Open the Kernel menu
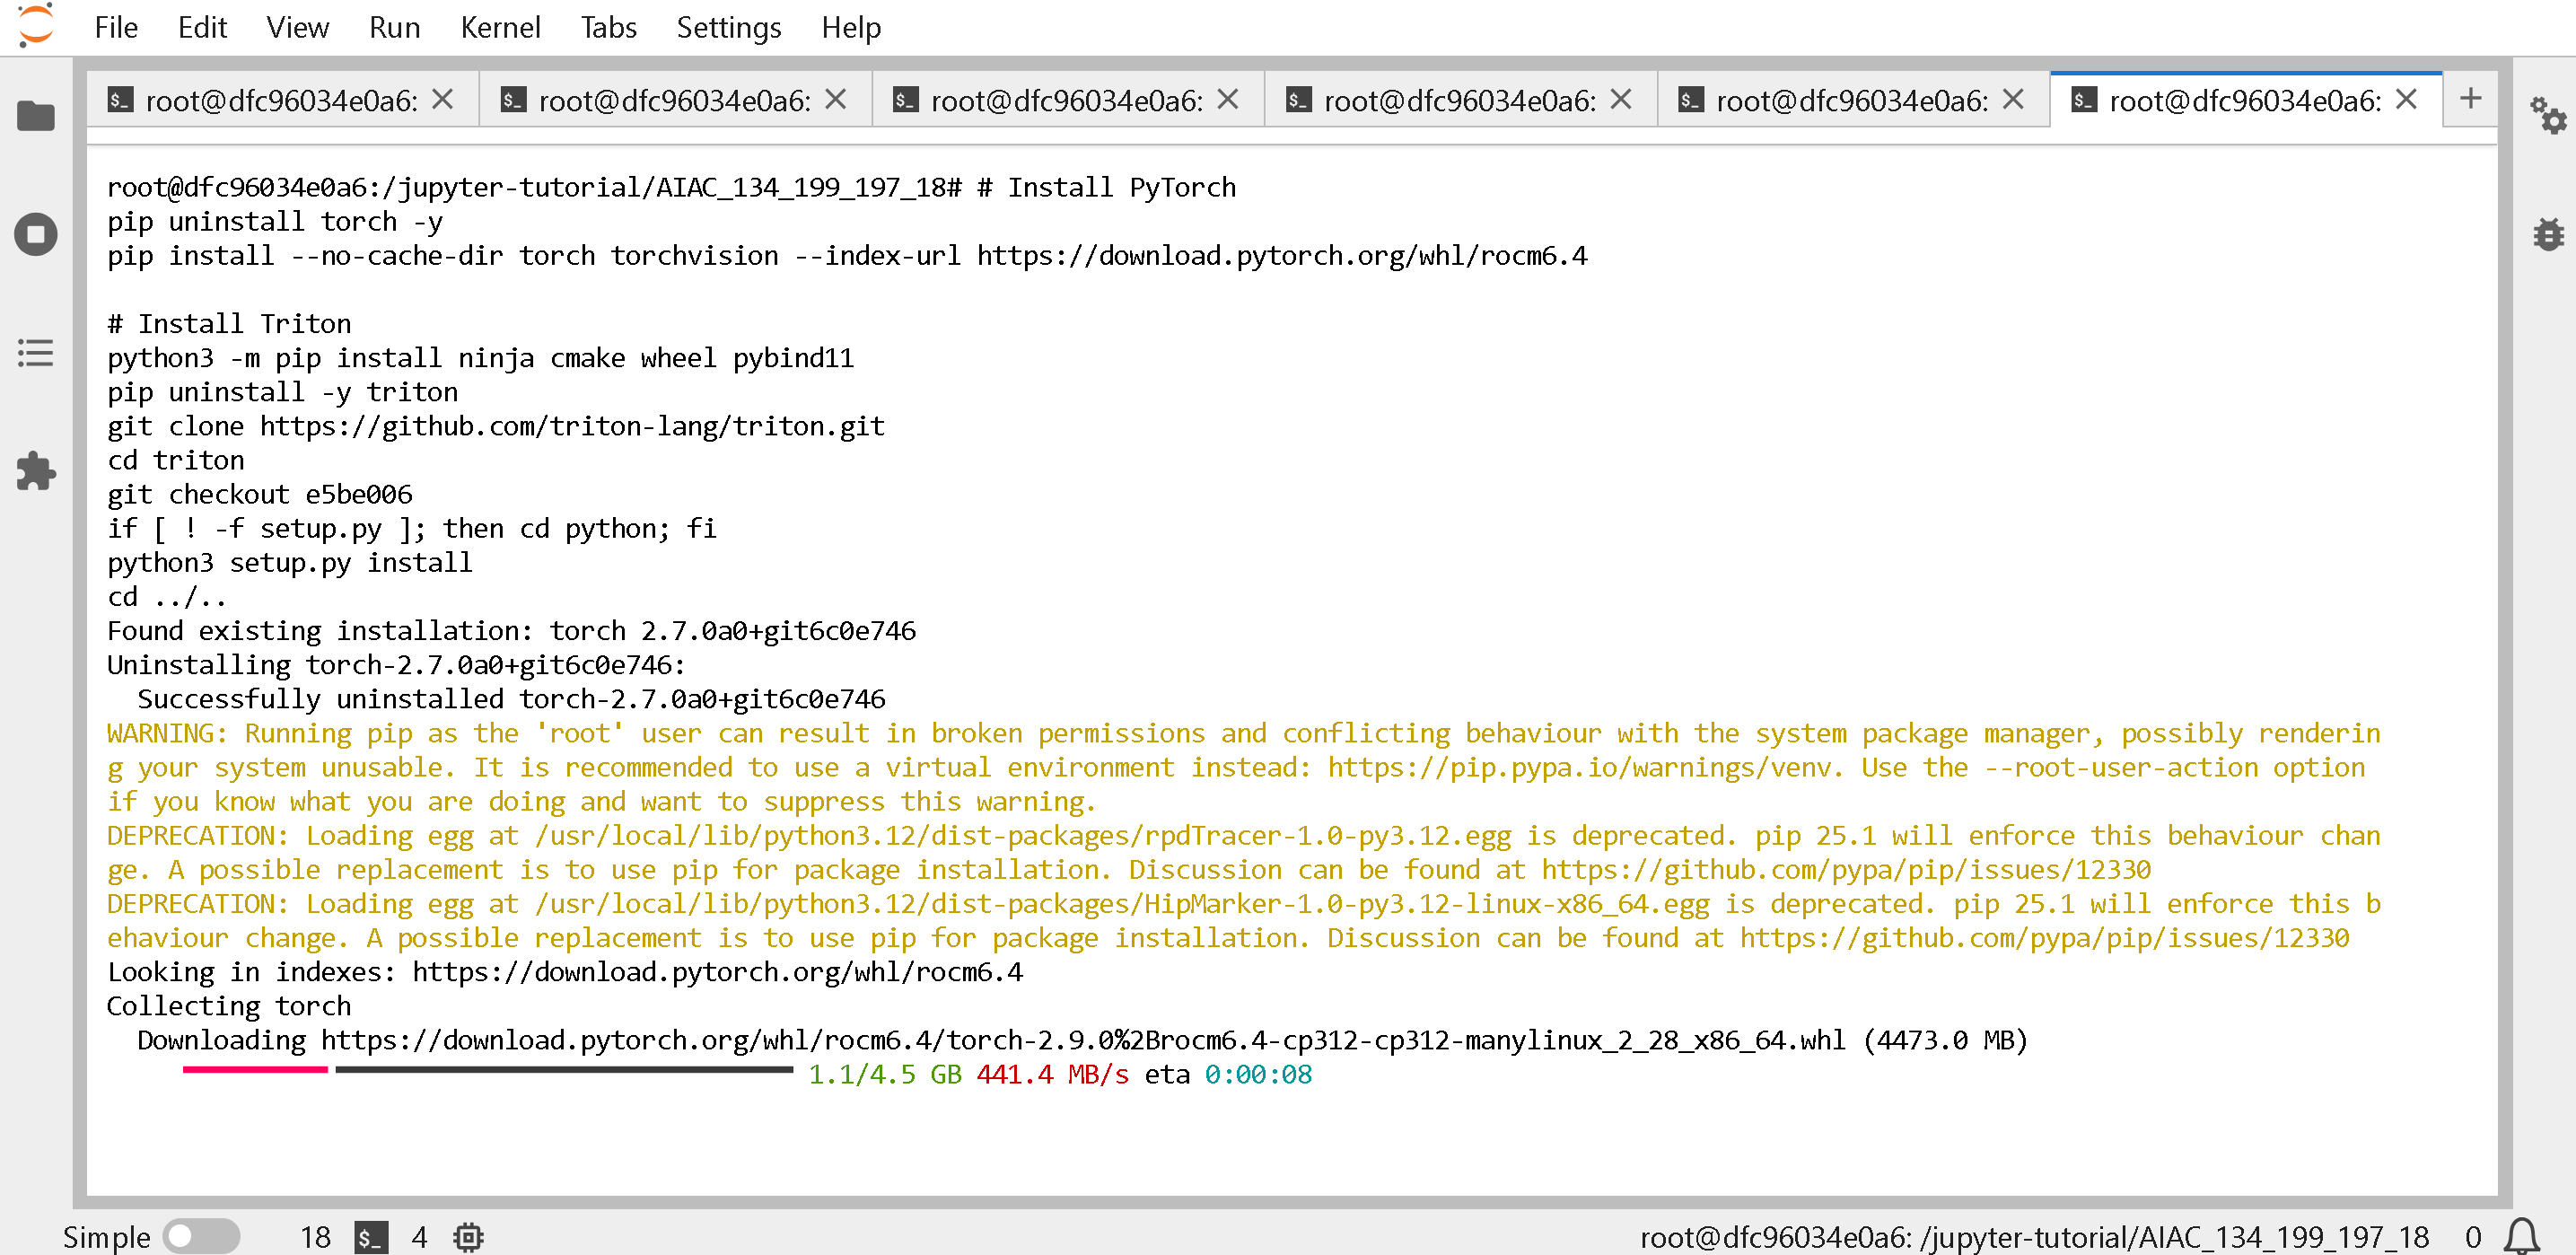The image size is (2576, 1255). coord(500,27)
